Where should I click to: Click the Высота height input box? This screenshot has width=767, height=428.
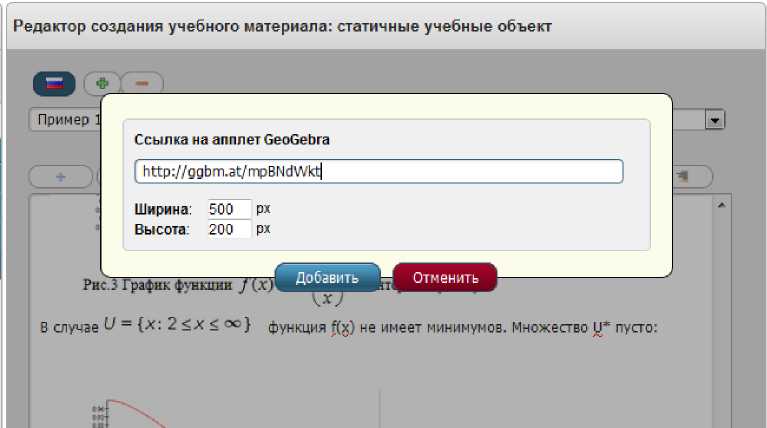click(229, 230)
